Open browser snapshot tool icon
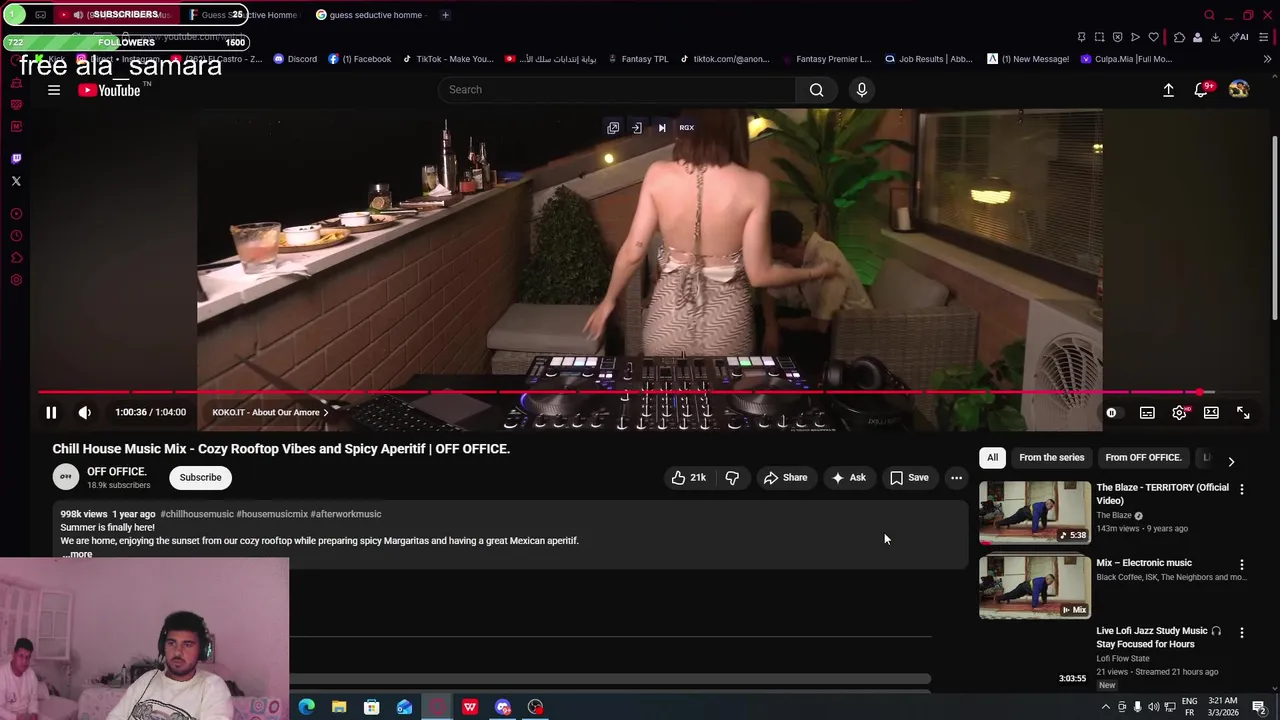 tap(1099, 37)
